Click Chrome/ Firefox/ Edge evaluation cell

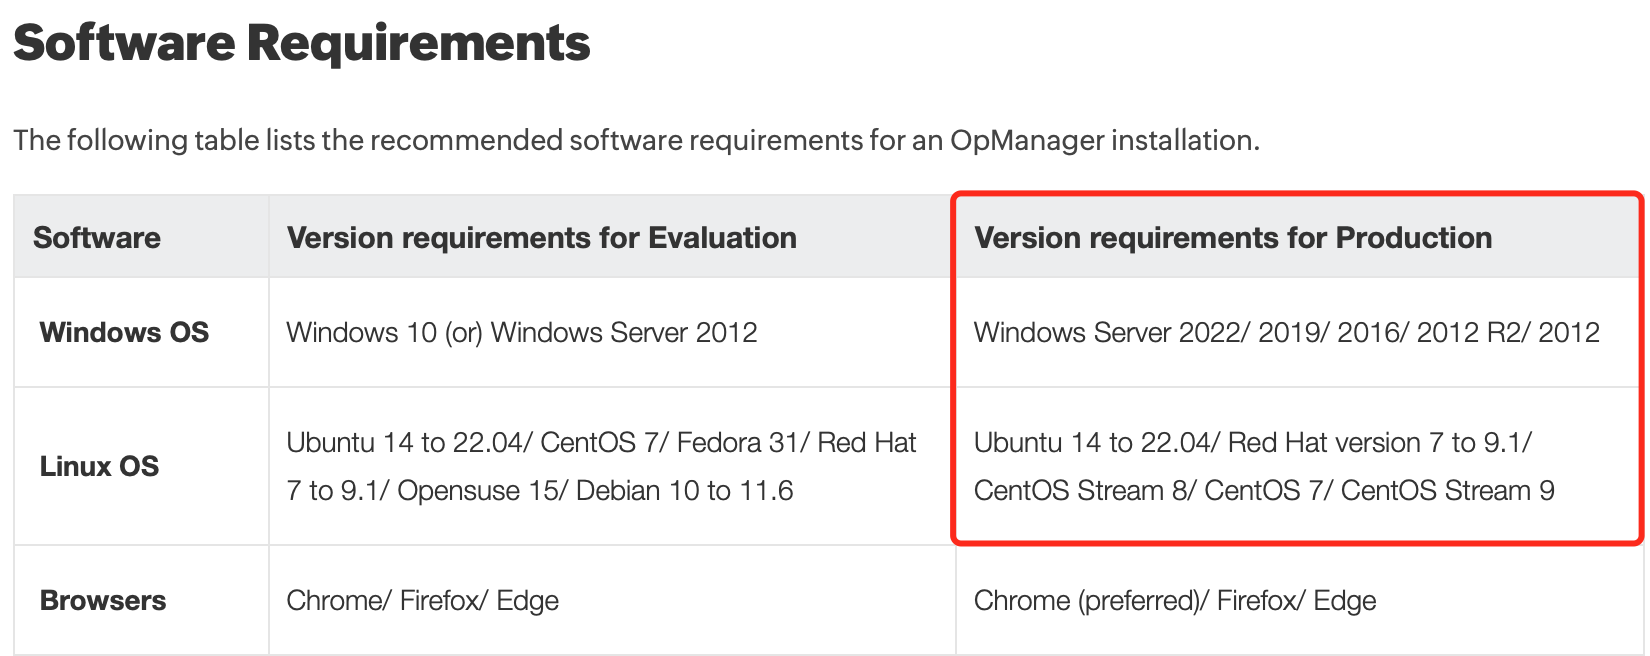tap(422, 600)
